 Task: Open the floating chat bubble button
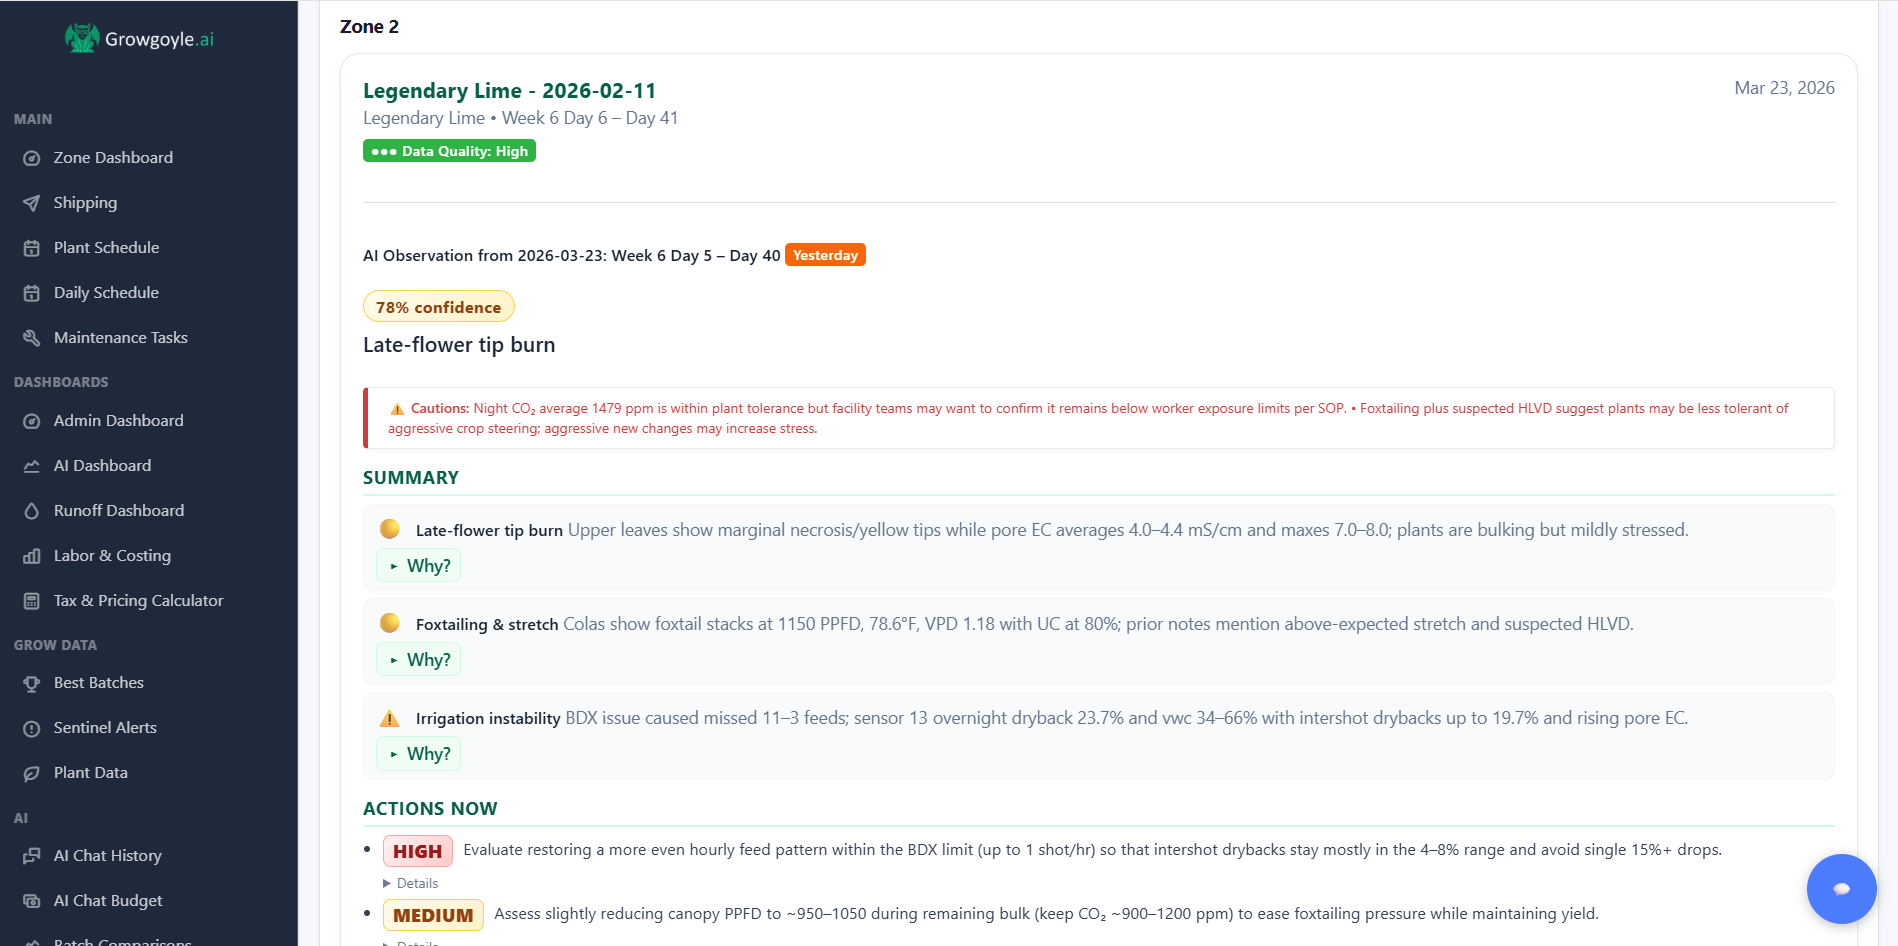pos(1841,888)
